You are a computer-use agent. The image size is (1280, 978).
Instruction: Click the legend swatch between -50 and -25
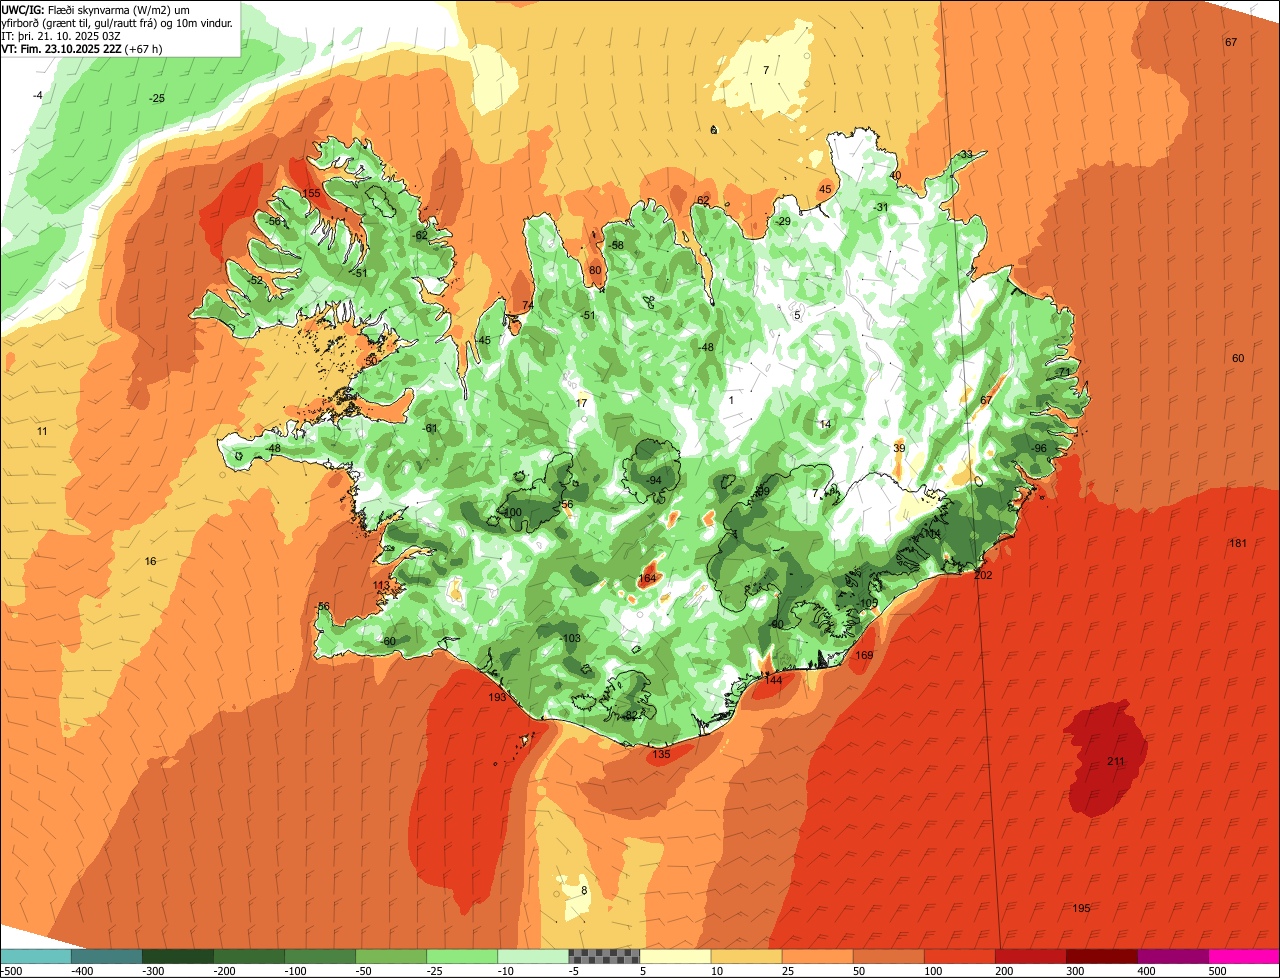[x=391, y=956]
